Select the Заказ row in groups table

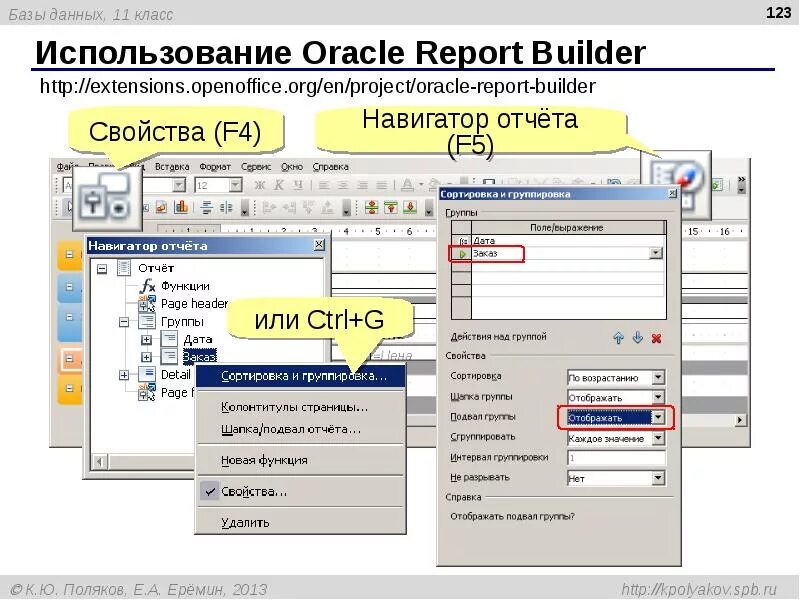coord(559,254)
